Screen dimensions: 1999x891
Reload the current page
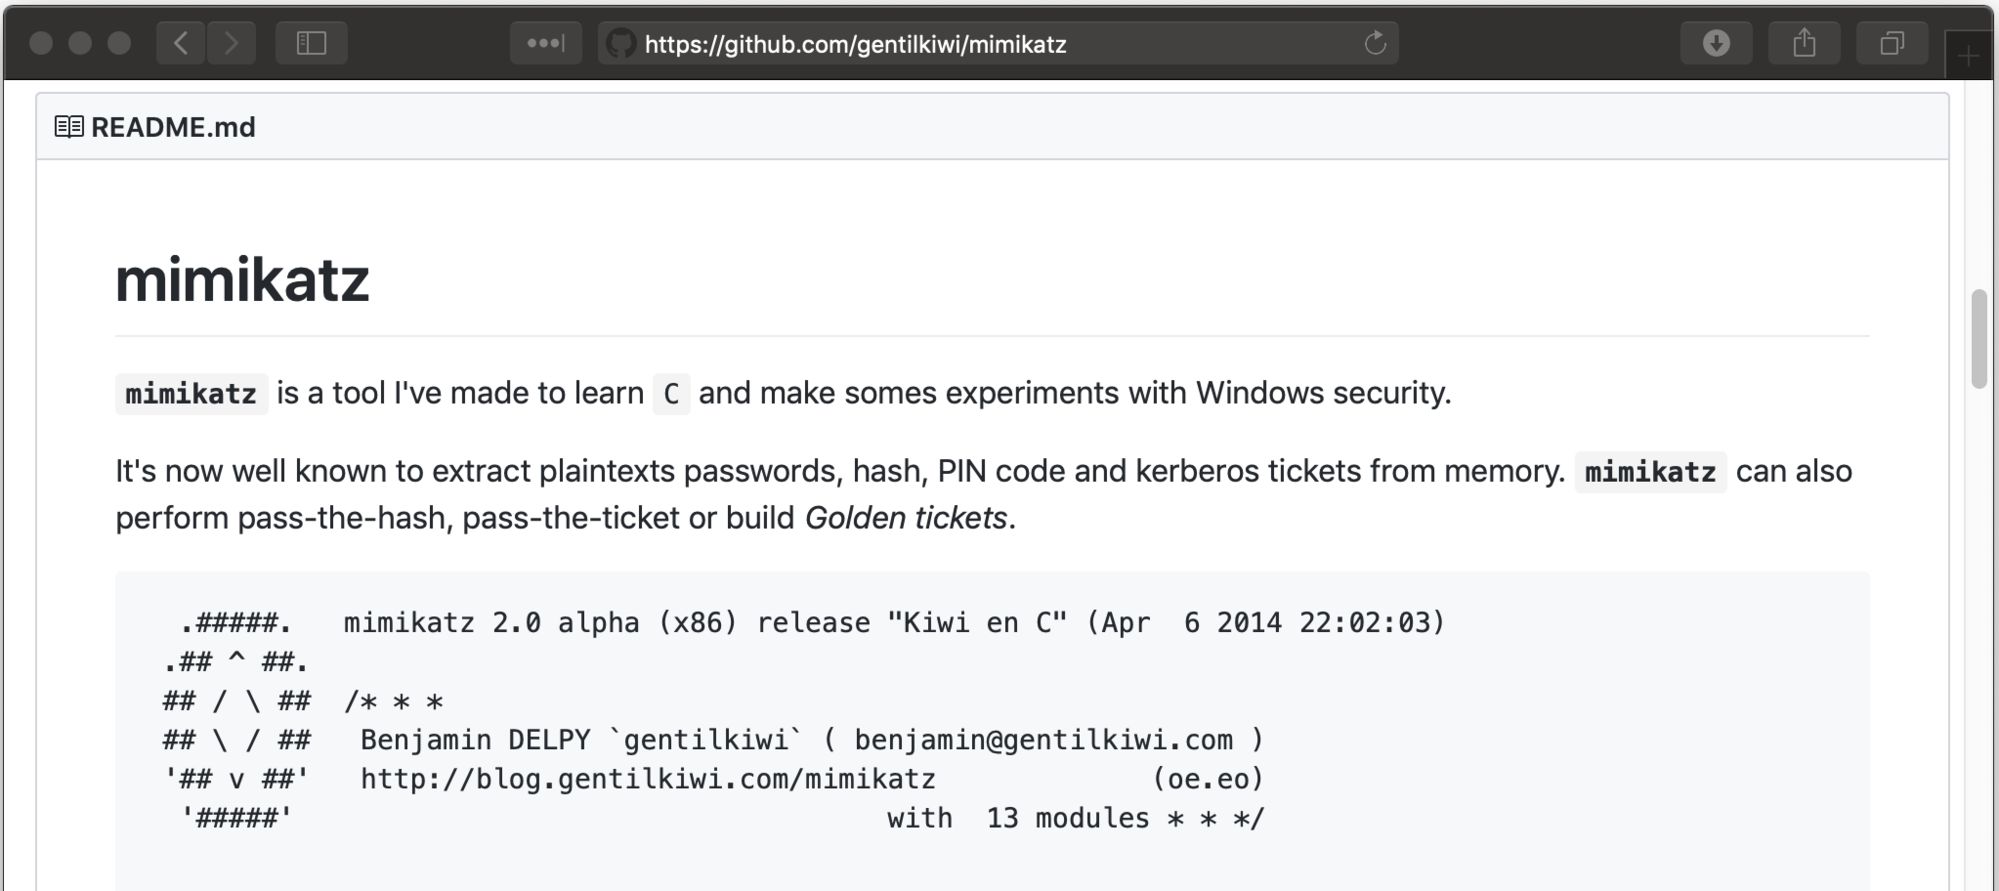pyautogui.click(x=1375, y=43)
